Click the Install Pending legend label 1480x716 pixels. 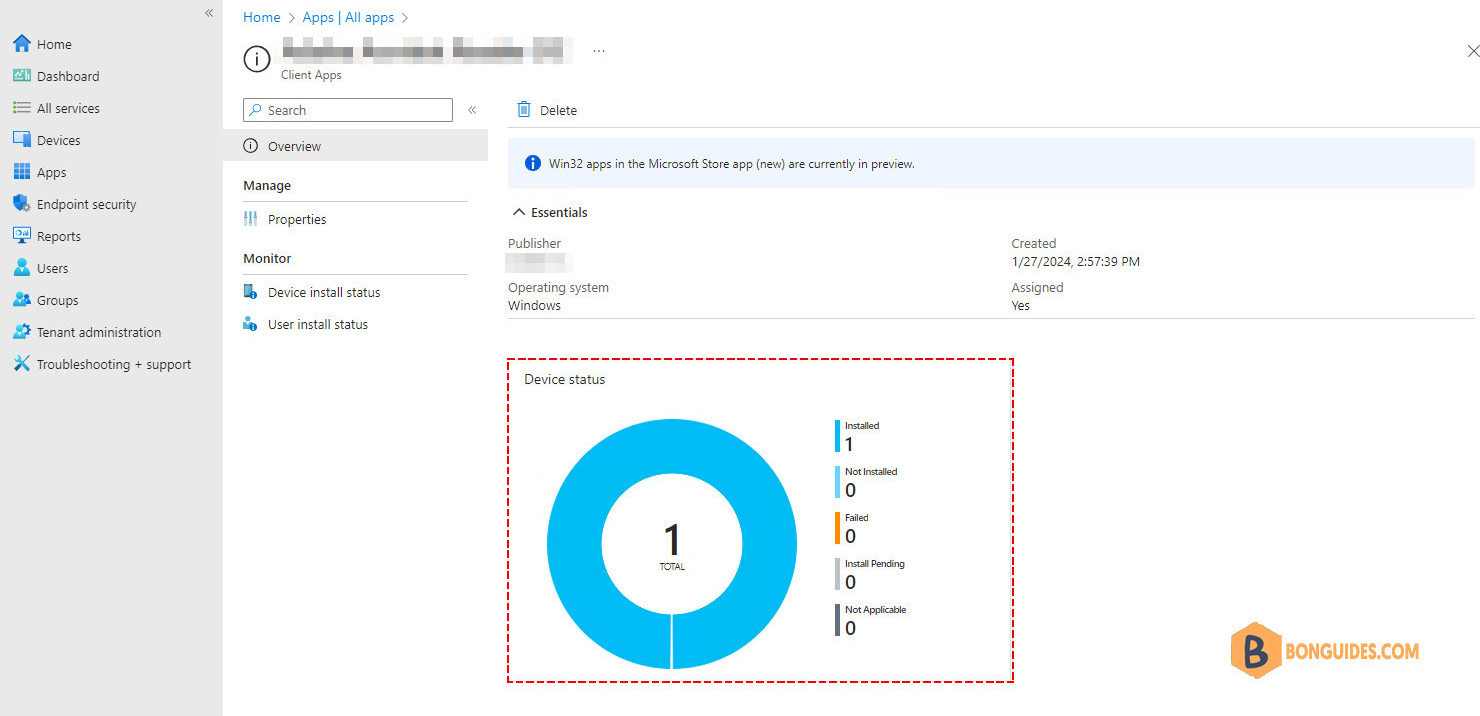[875, 564]
